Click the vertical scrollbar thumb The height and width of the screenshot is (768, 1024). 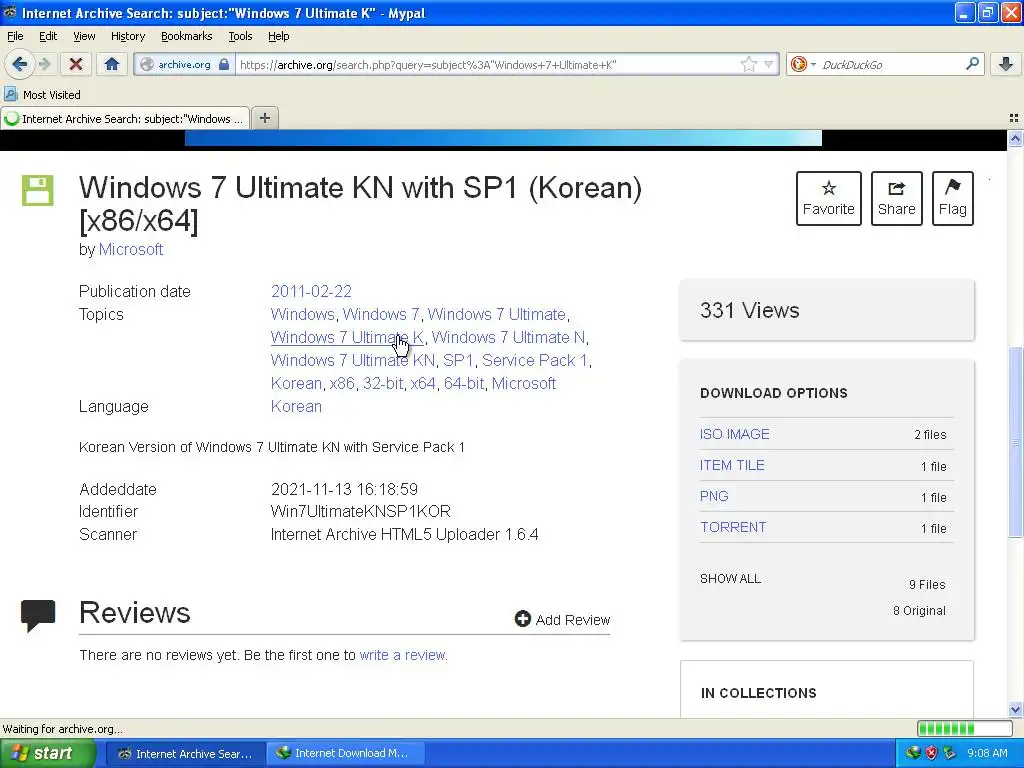pos(1015,442)
